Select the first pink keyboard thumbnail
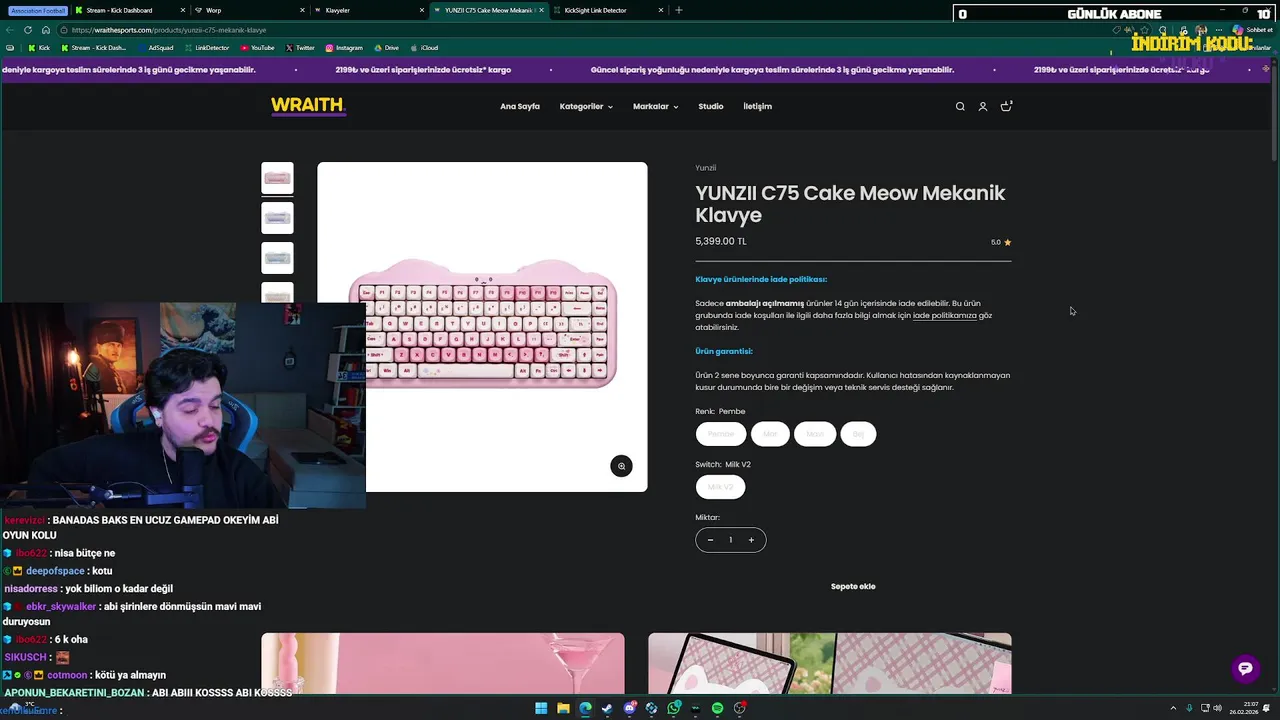1280x720 pixels. [x=277, y=178]
